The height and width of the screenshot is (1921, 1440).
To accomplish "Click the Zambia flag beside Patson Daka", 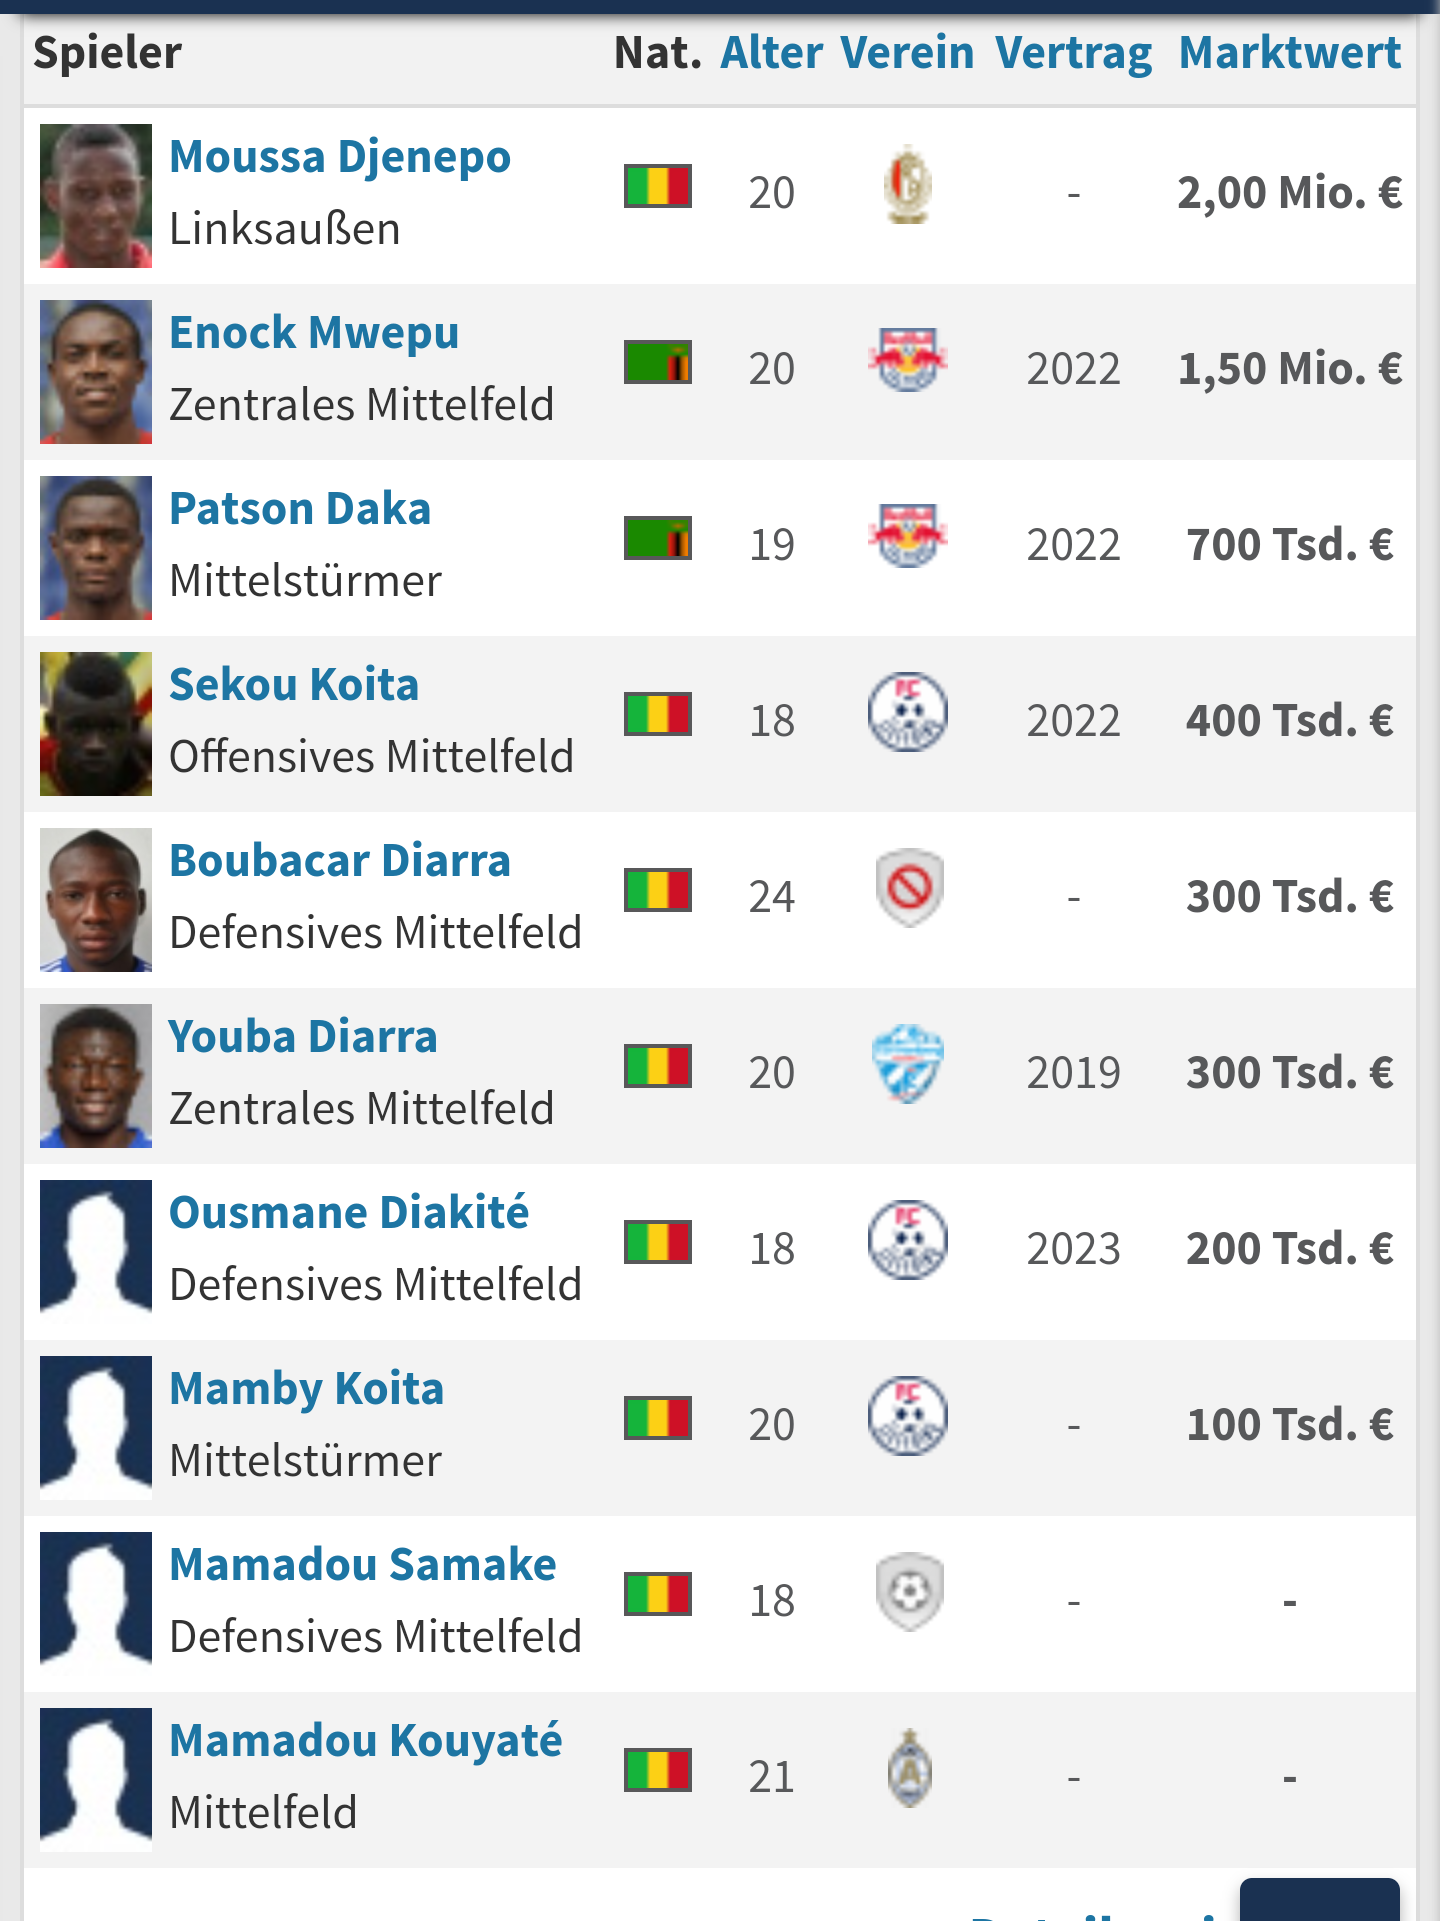I will [x=658, y=538].
